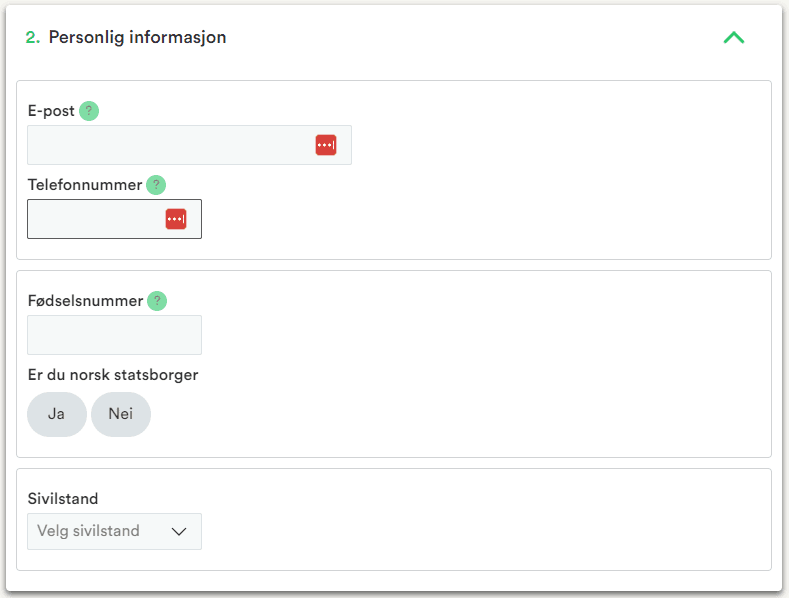This screenshot has width=789, height=598.
Task: Click into the Telefonnummer text field
Action: coord(95,219)
